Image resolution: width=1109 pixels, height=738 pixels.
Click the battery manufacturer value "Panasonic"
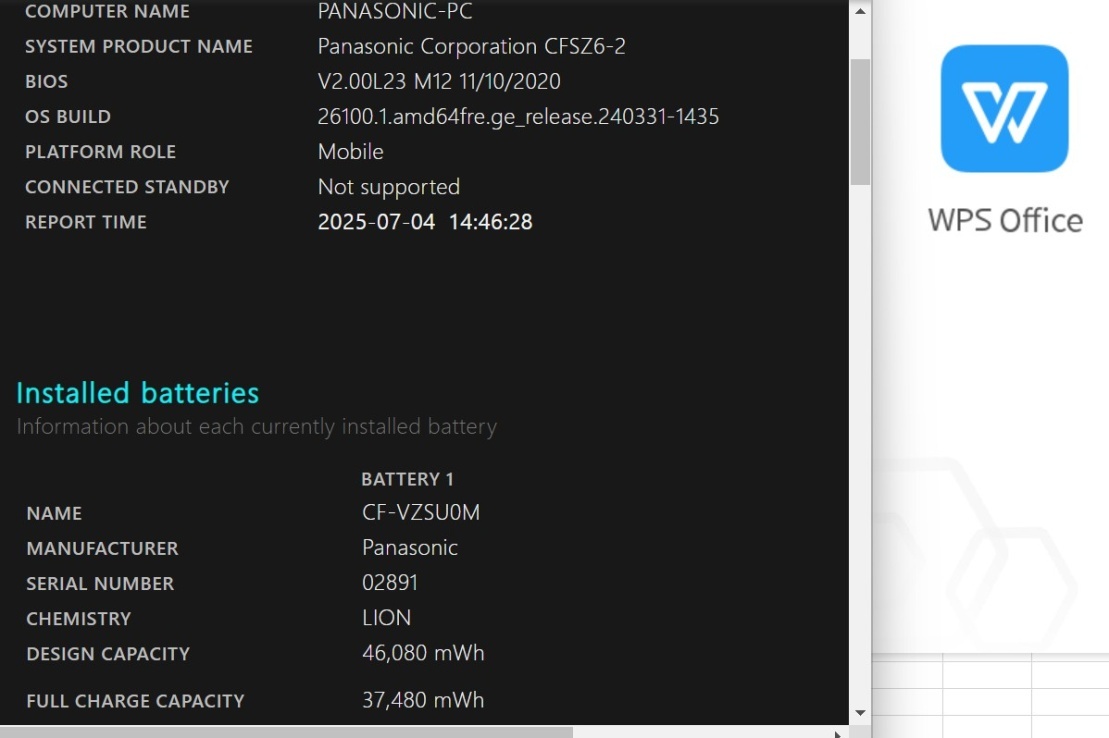pos(410,548)
